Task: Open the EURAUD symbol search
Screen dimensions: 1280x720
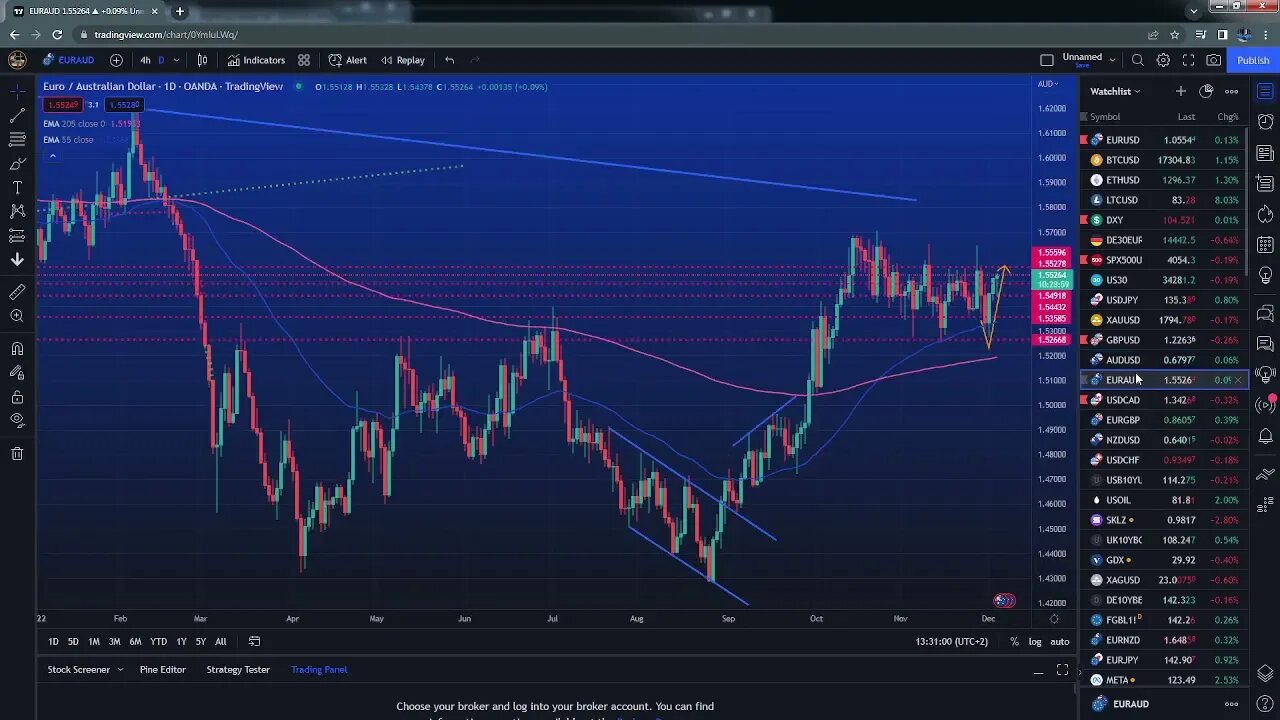Action: point(67,60)
